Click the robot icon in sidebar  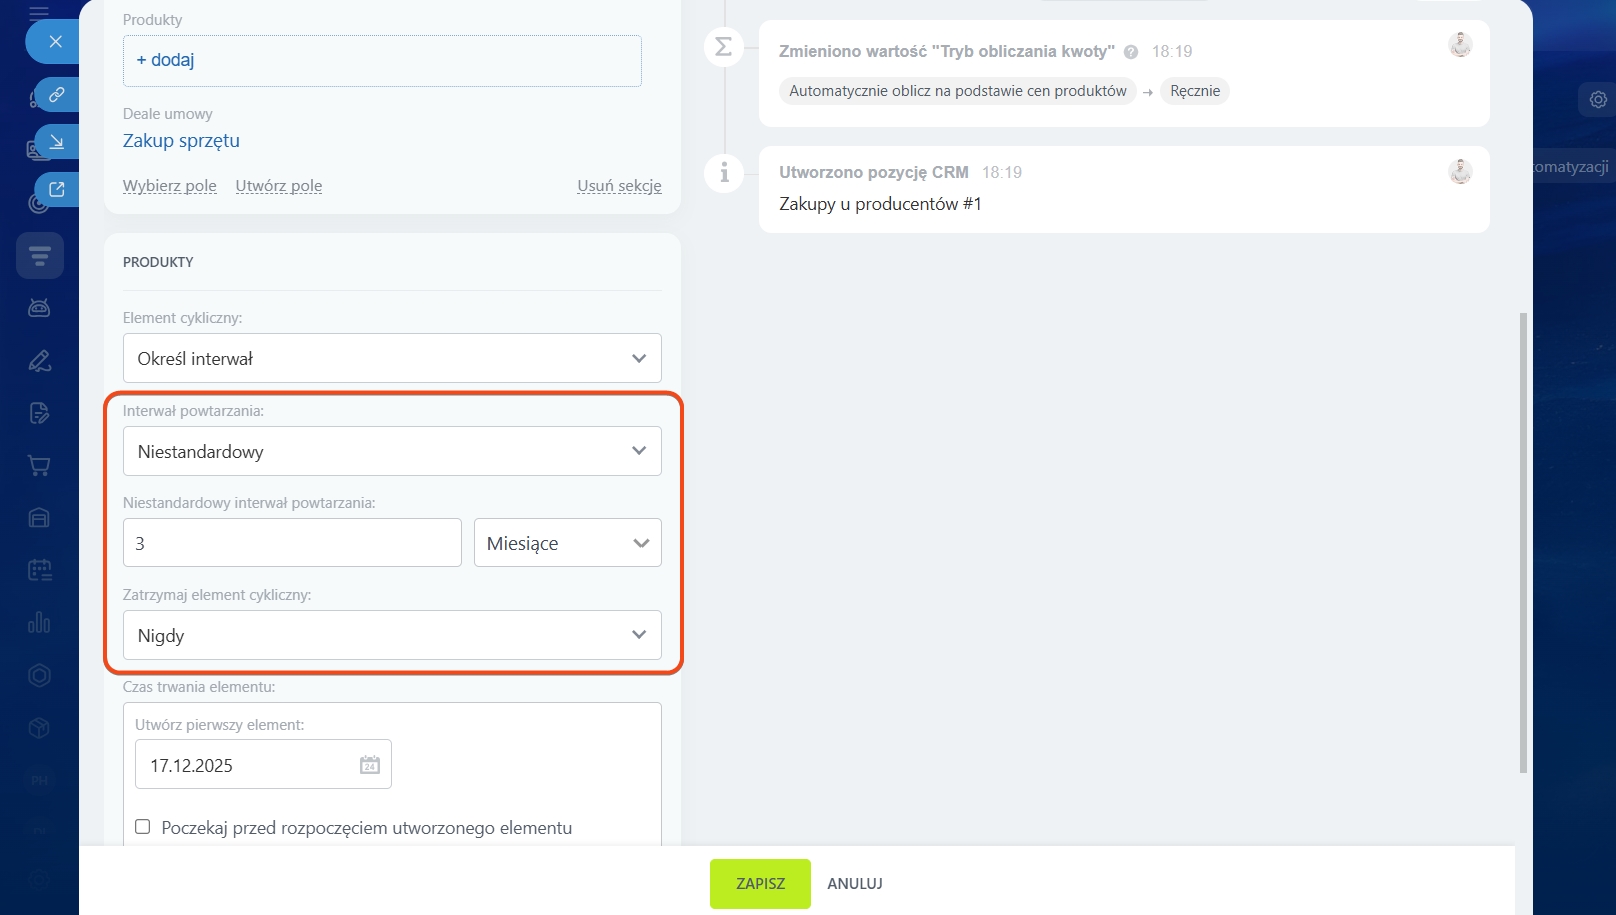point(40,308)
